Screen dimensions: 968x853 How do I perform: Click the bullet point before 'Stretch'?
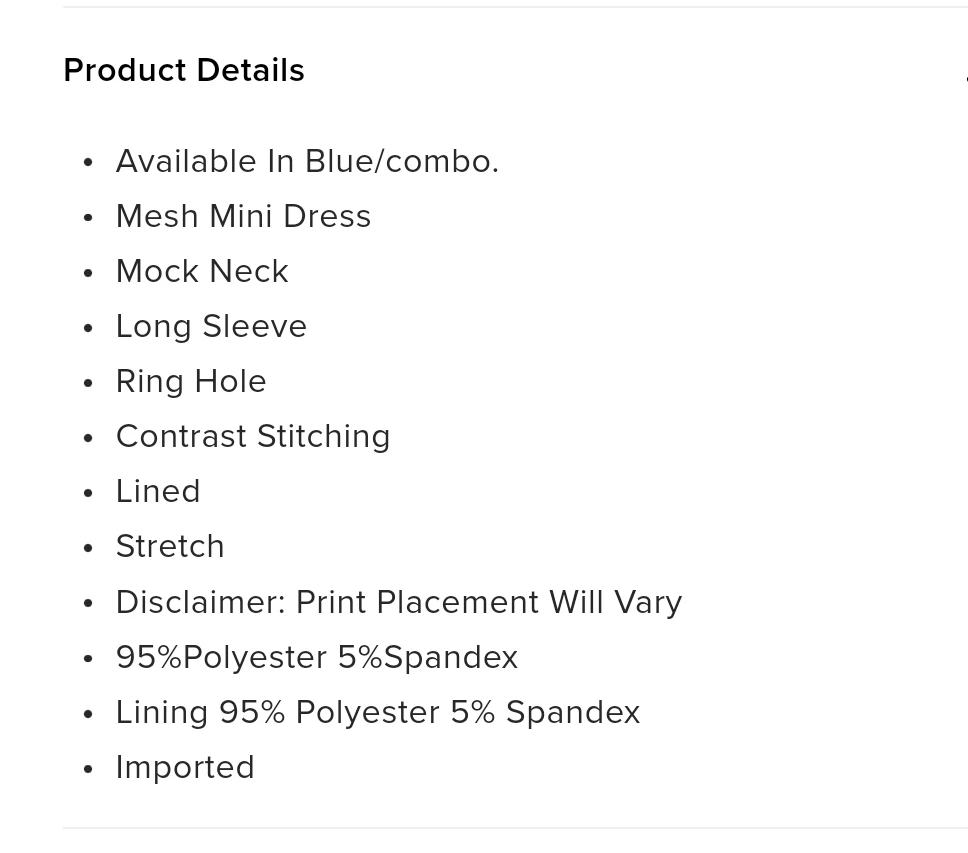coord(88,548)
